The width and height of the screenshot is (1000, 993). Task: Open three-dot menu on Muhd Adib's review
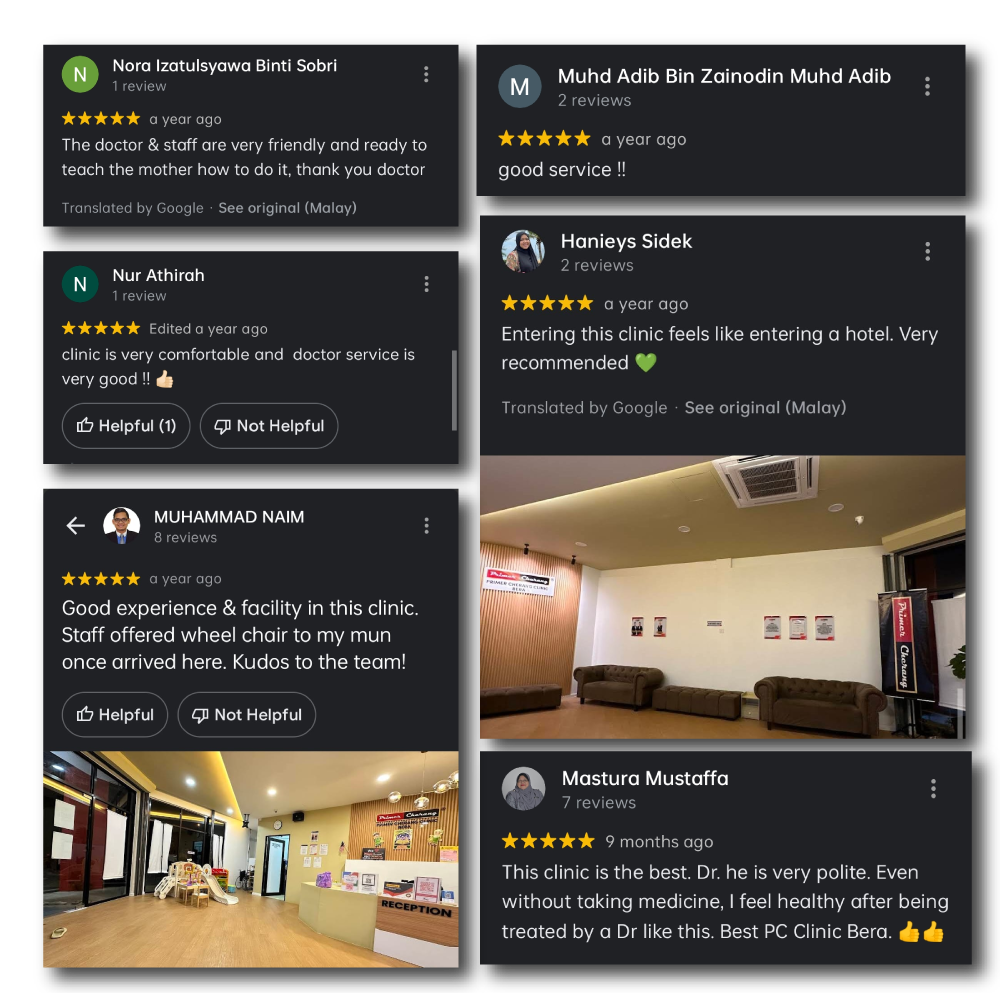click(x=927, y=86)
